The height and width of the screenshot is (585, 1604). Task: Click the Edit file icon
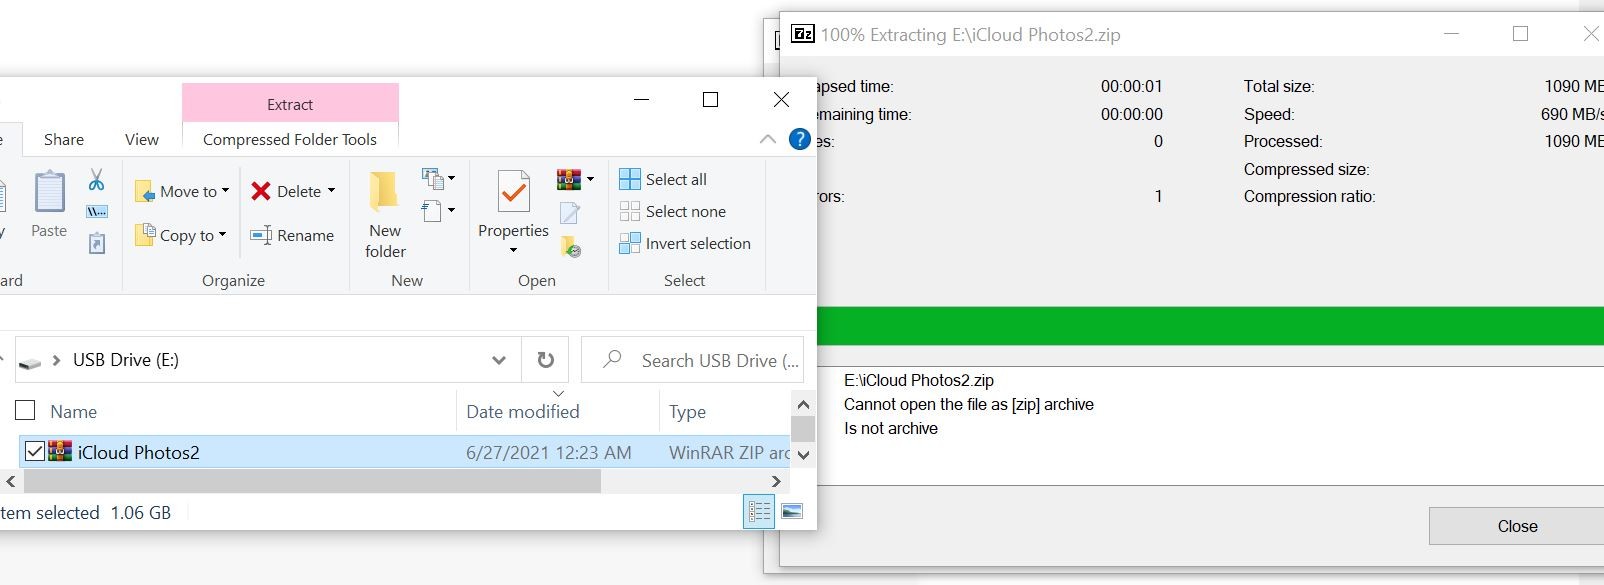click(570, 213)
